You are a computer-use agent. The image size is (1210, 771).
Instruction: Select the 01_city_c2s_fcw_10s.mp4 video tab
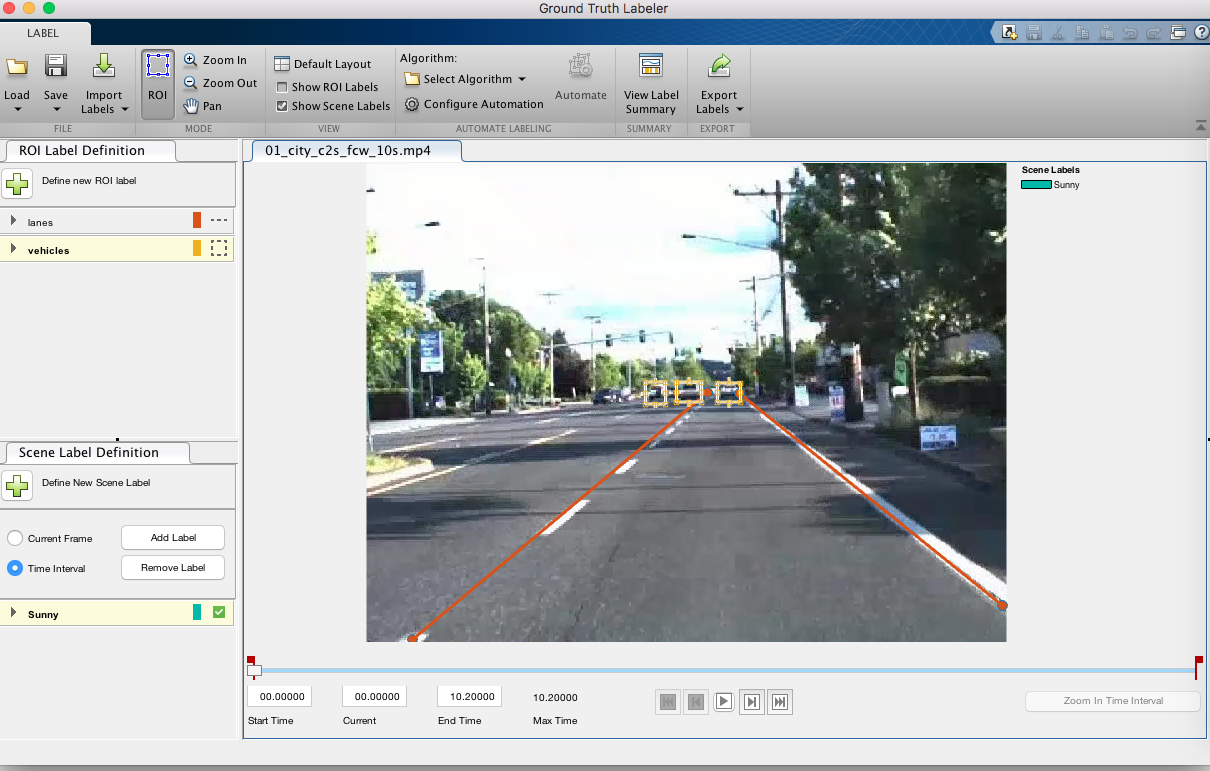[x=348, y=151]
